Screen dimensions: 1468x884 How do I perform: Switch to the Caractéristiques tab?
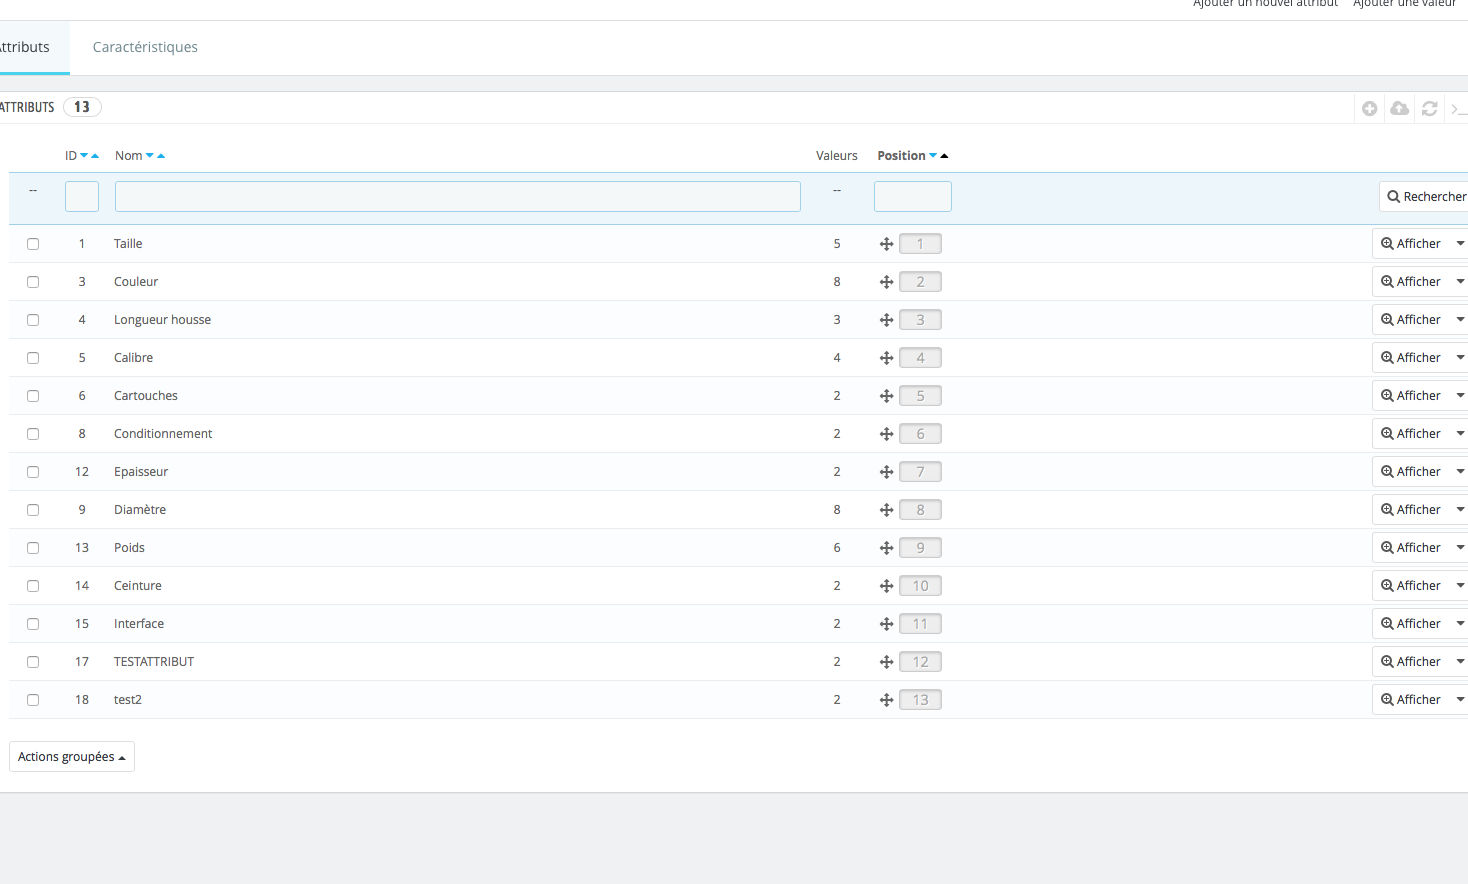pyautogui.click(x=145, y=47)
